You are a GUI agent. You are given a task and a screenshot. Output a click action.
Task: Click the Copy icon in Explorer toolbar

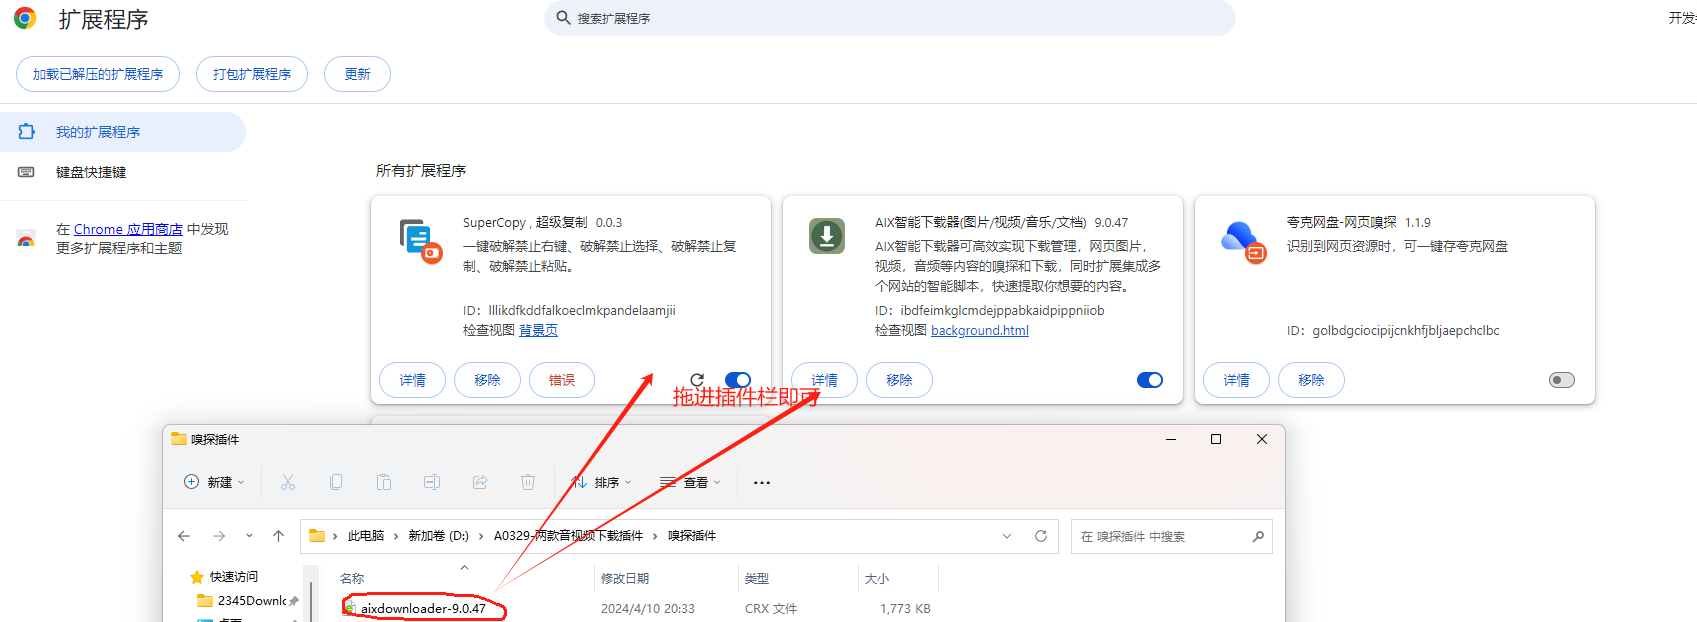[x=336, y=482]
